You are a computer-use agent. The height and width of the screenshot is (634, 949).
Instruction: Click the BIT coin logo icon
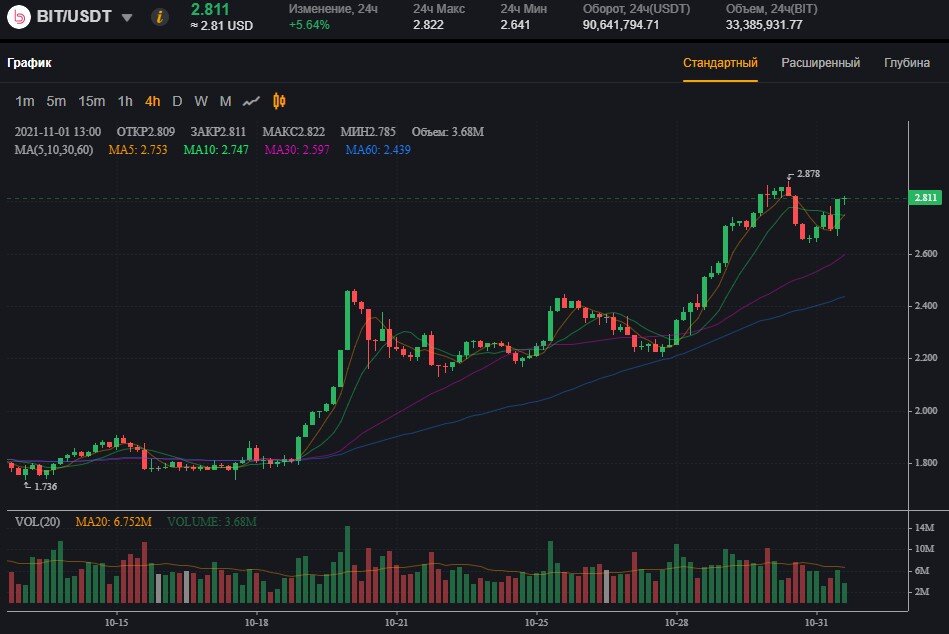tap(19, 17)
